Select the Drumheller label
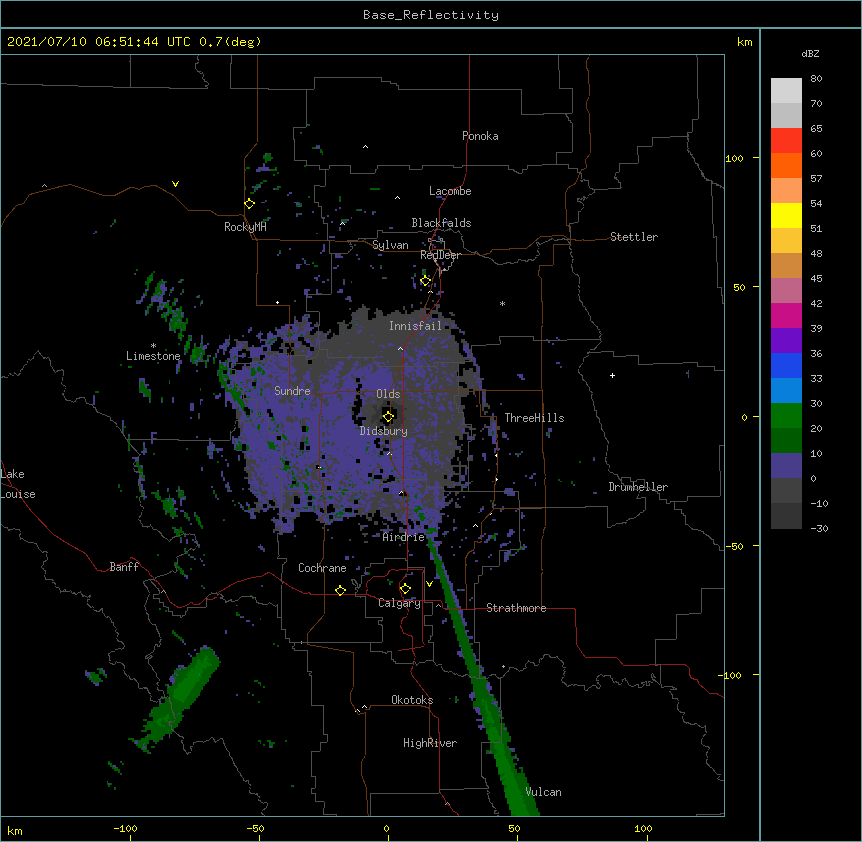This screenshot has width=862, height=842. pos(638,487)
